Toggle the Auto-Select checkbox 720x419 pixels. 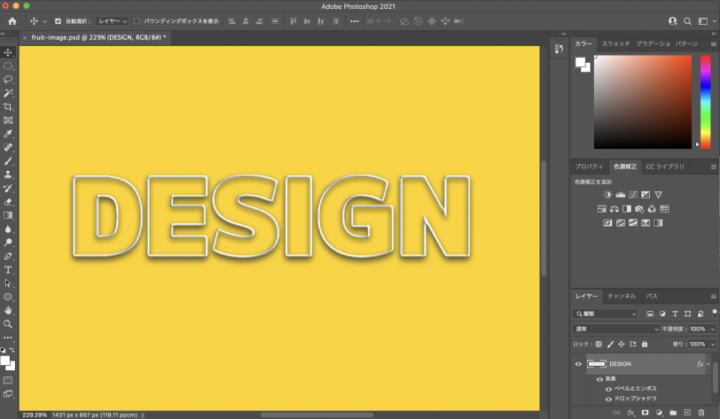click(x=58, y=21)
